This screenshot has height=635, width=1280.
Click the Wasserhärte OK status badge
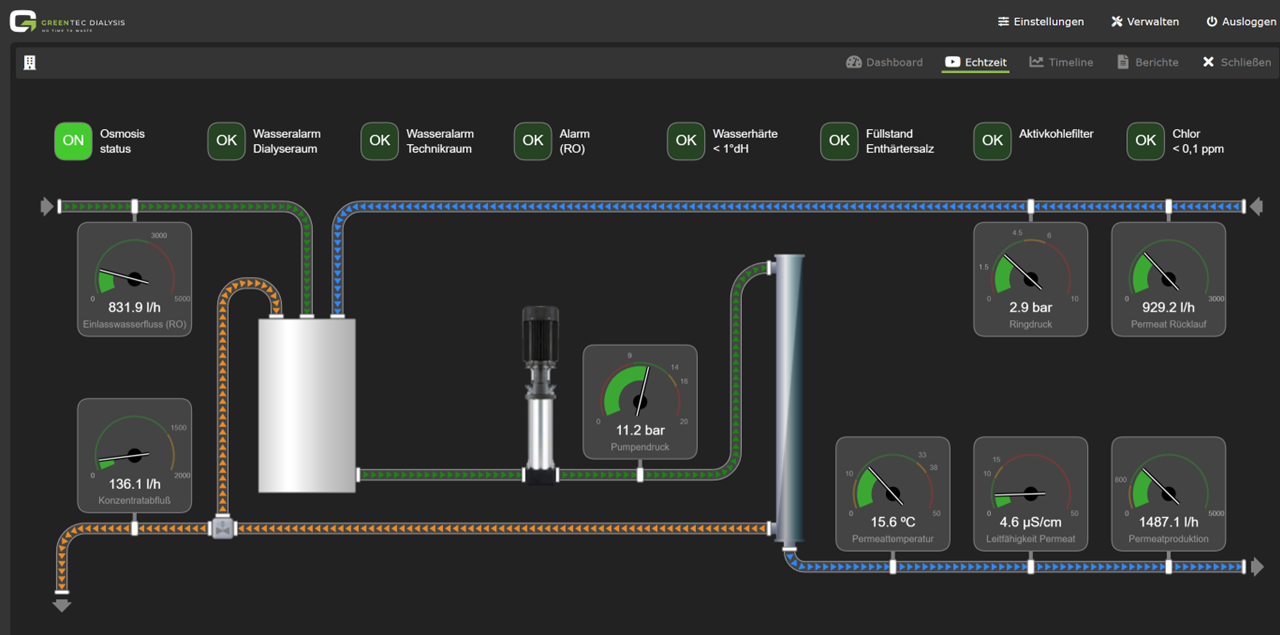pyautogui.click(x=686, y=141)
